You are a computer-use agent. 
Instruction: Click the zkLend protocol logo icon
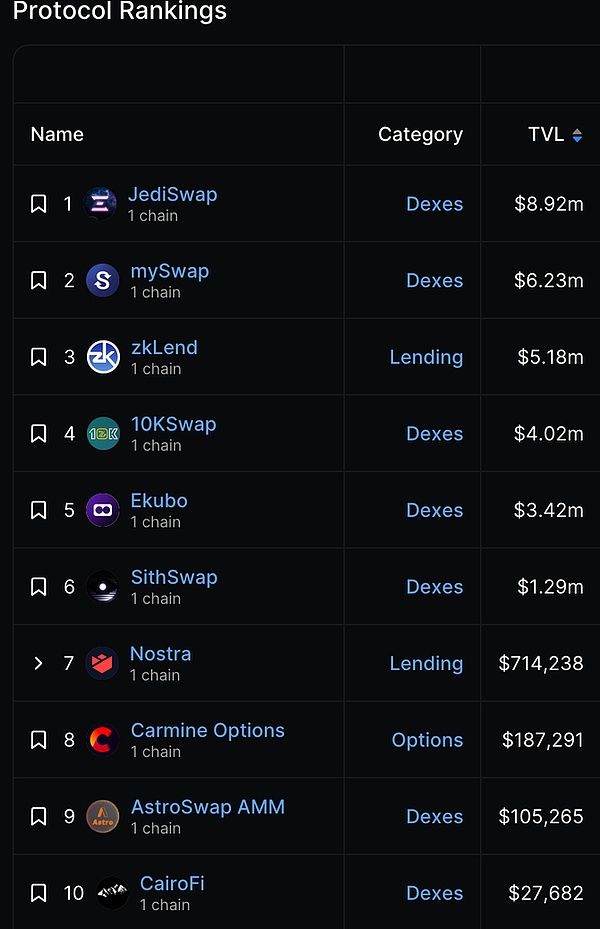click(x=103, y=357)
